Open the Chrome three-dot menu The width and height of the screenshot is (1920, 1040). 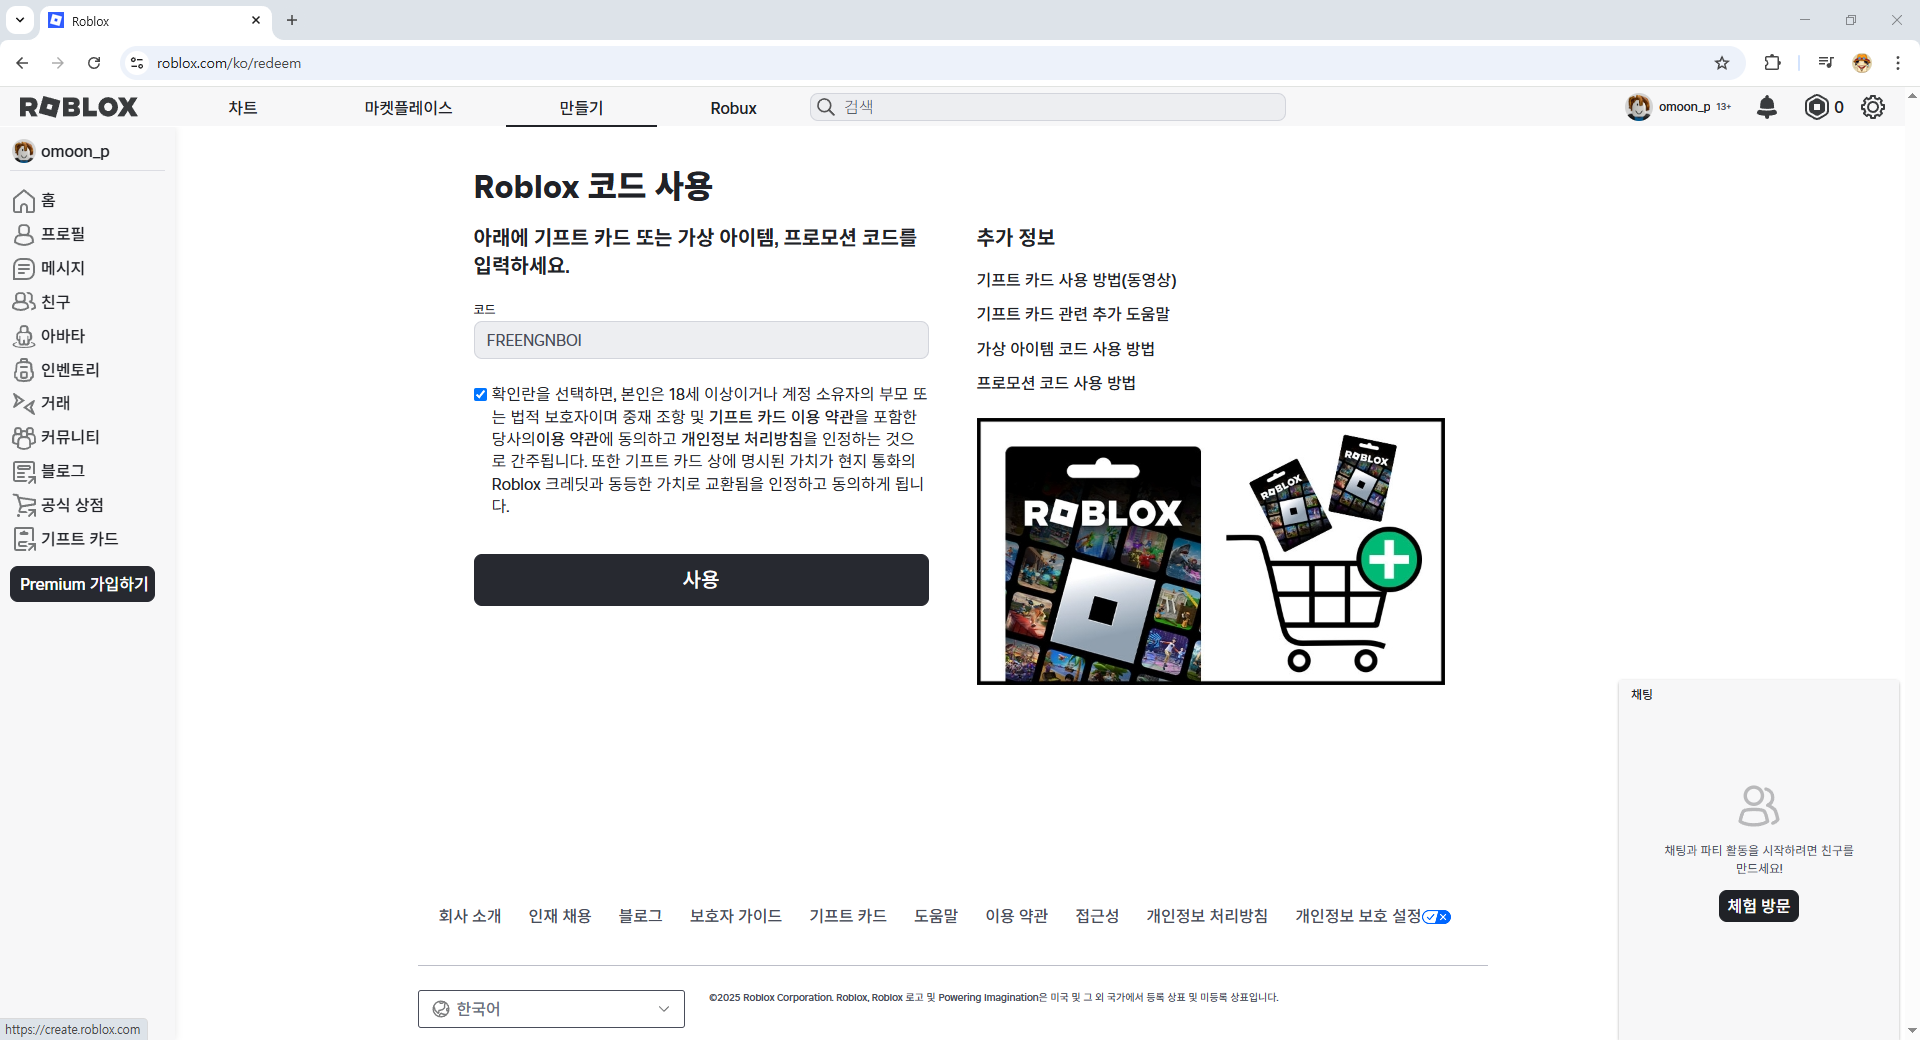click(x=1898, y=63)
